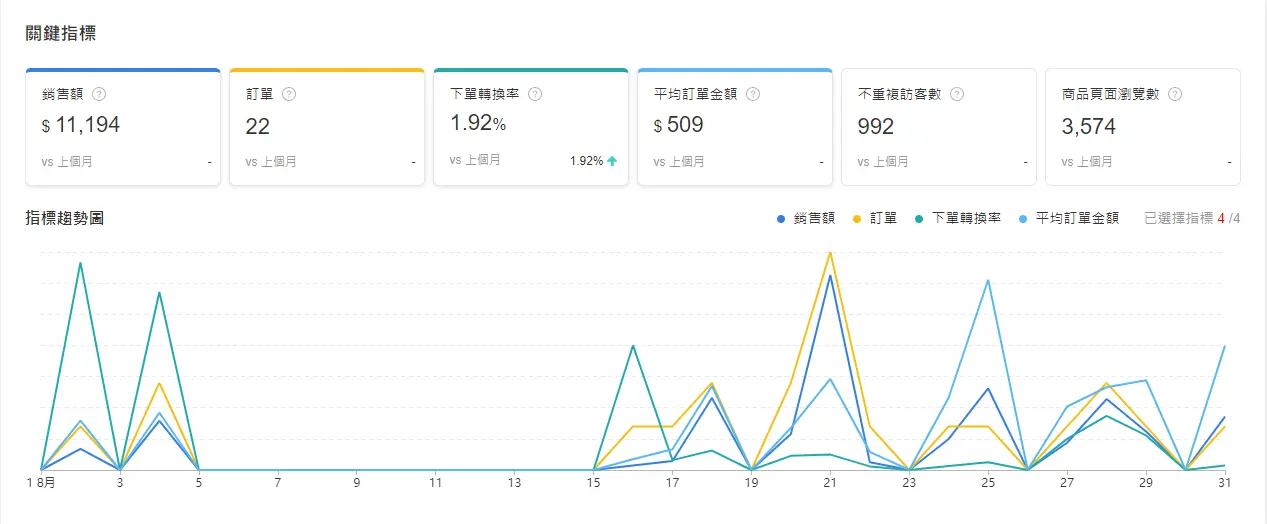Screen dimensions: 1267x524
Task: Add the 商品頁面瀏覽數 3,574 metric card
Action: coord(1143,127)
